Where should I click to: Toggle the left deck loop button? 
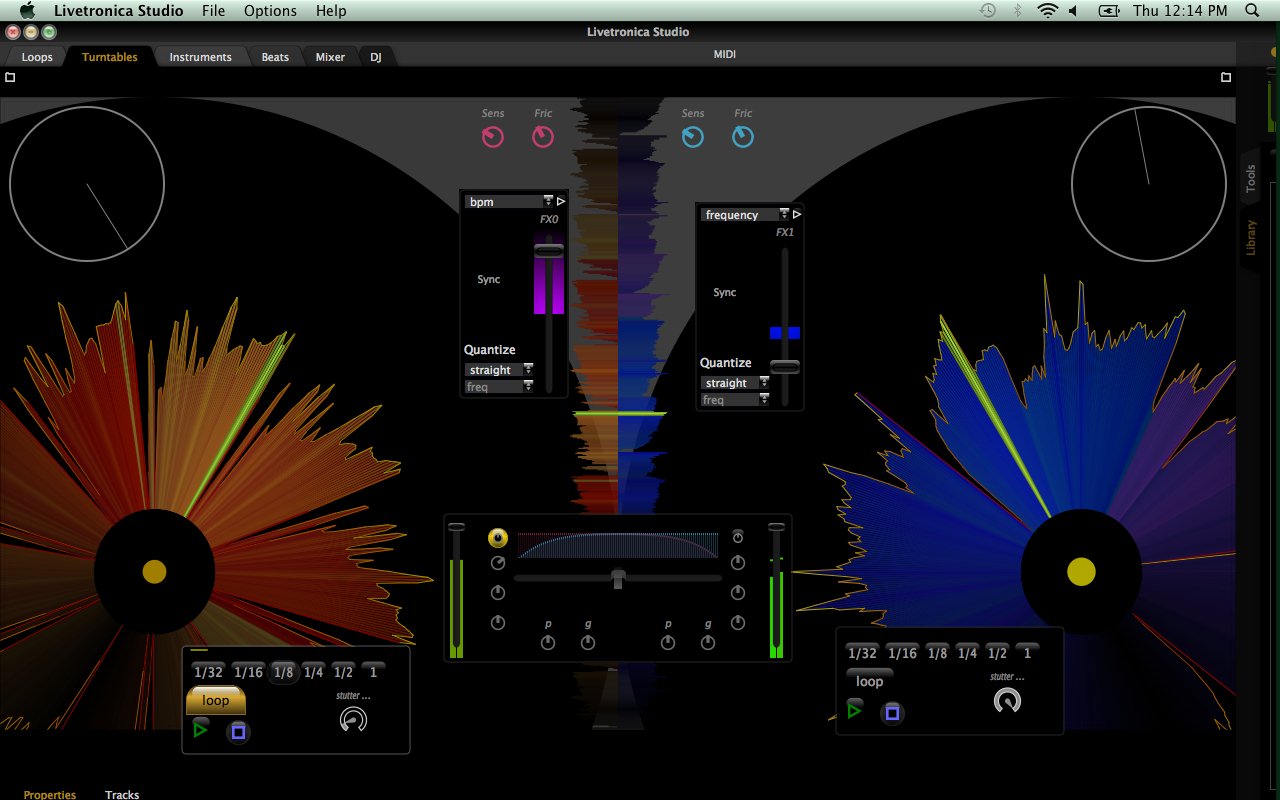[x=216, y=700]
